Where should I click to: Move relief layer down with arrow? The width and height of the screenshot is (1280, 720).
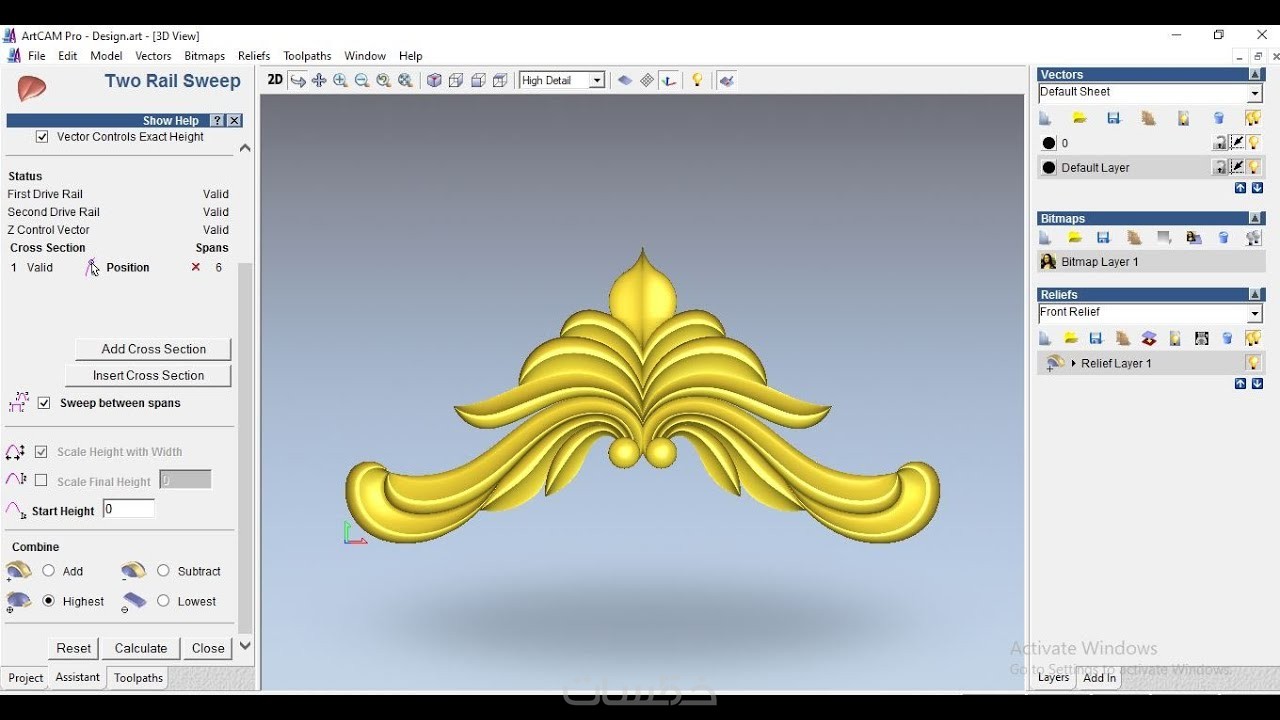(1257, 384)
